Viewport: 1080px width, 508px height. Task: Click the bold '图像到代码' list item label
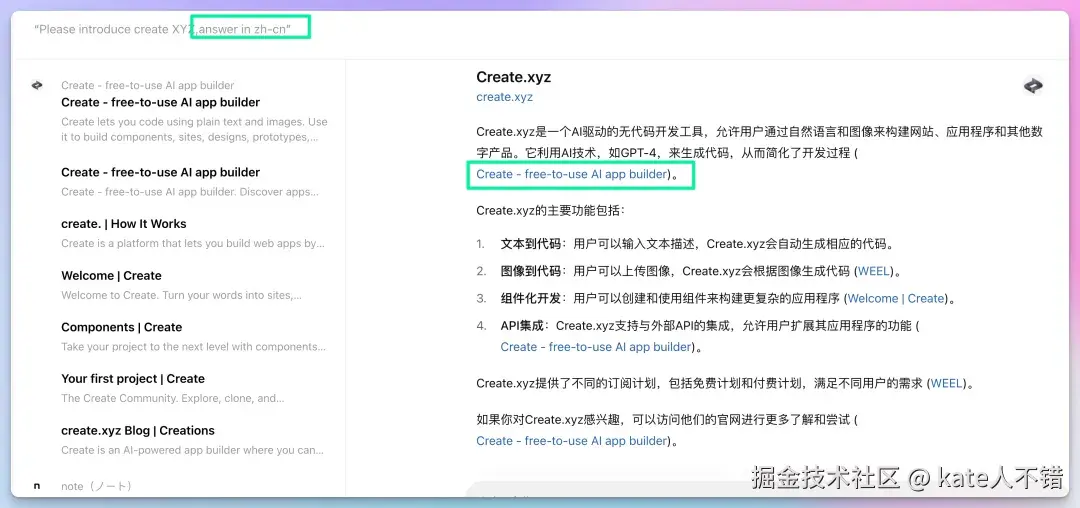coord(530,271)
